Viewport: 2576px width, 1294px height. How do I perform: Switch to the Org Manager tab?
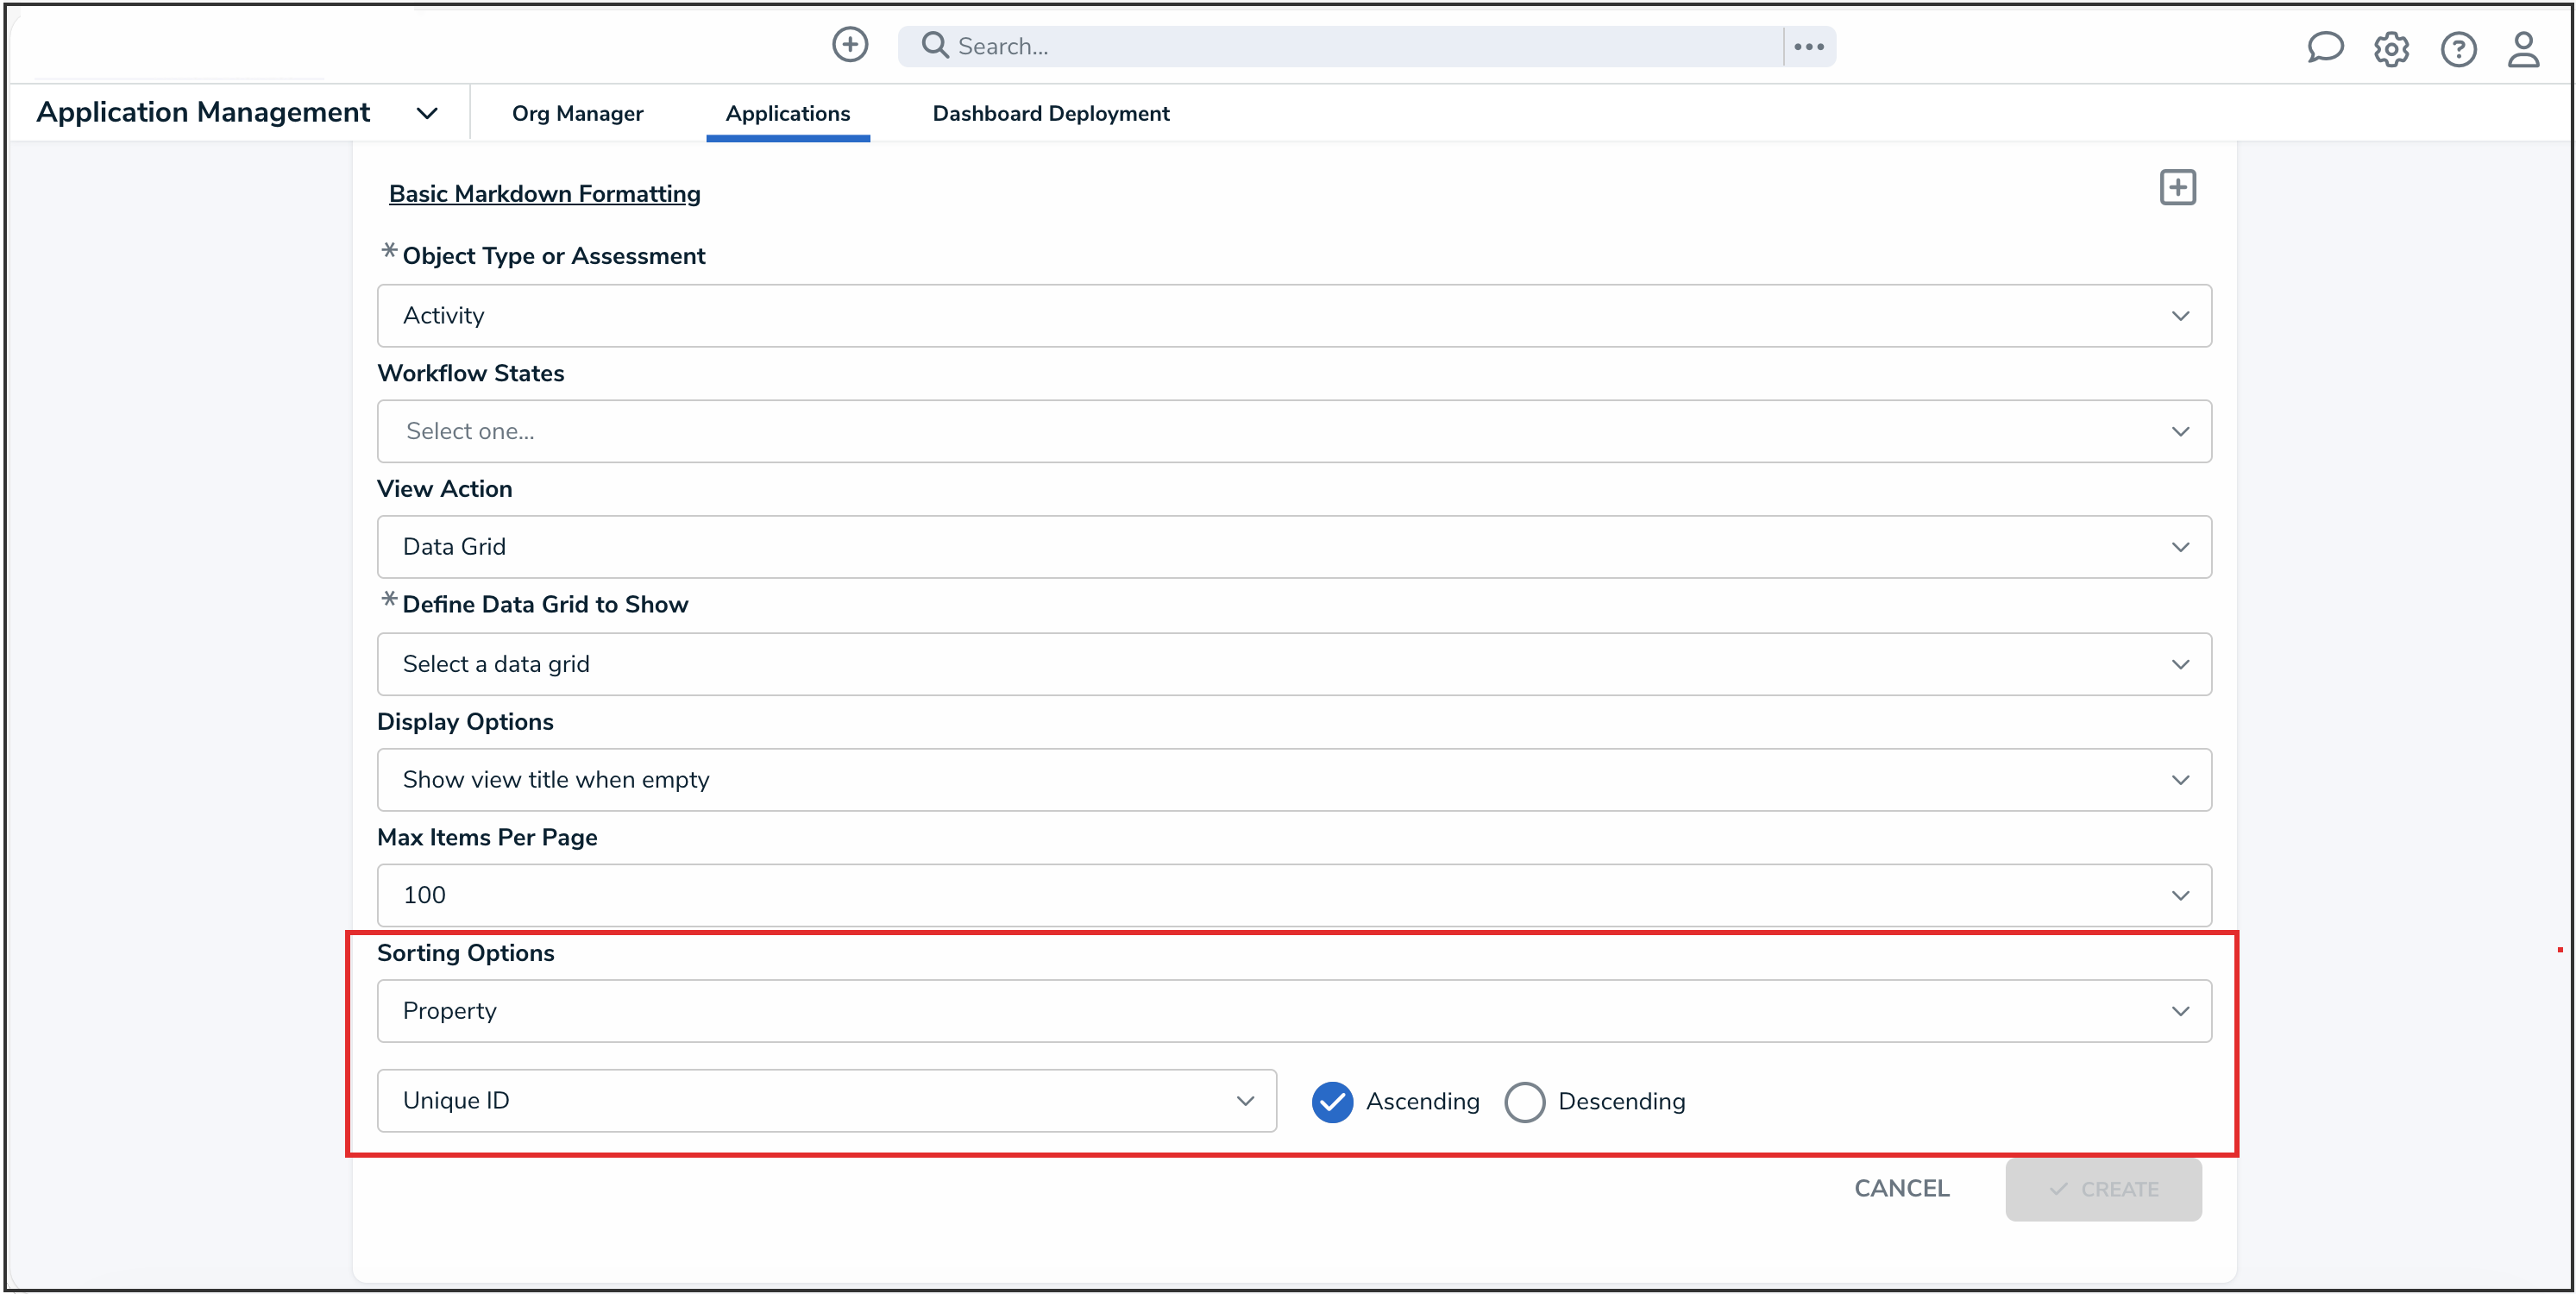point(577,113)
